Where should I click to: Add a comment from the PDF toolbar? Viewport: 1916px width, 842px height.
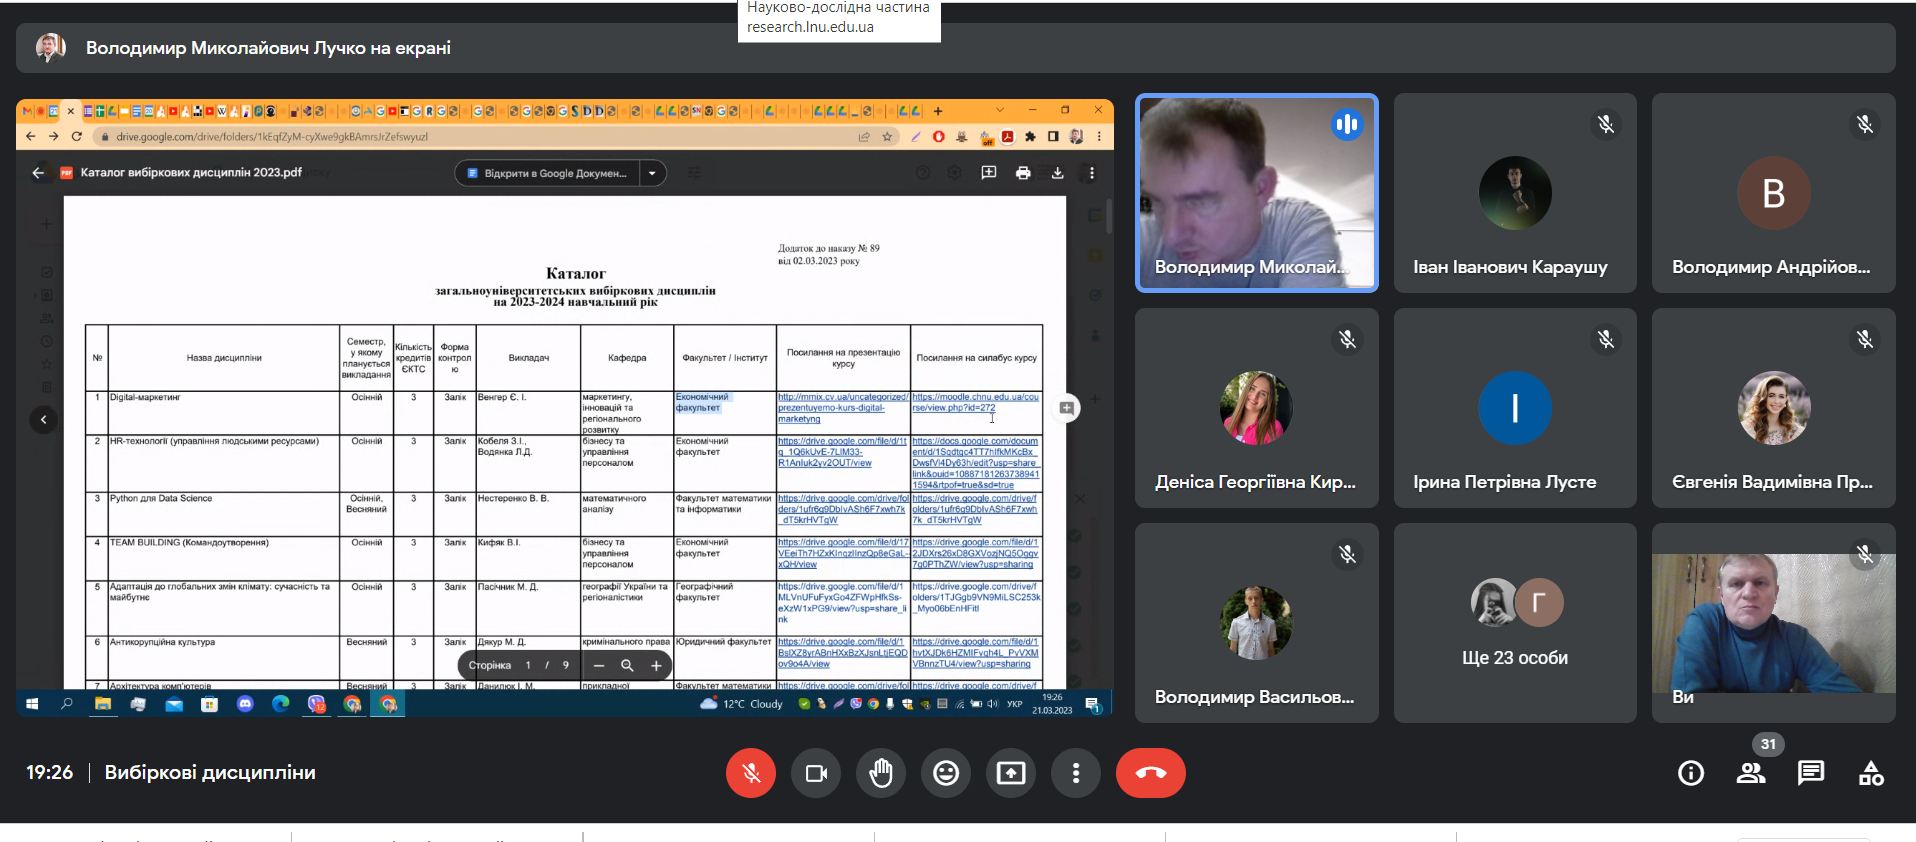click(x=989, y=173)
